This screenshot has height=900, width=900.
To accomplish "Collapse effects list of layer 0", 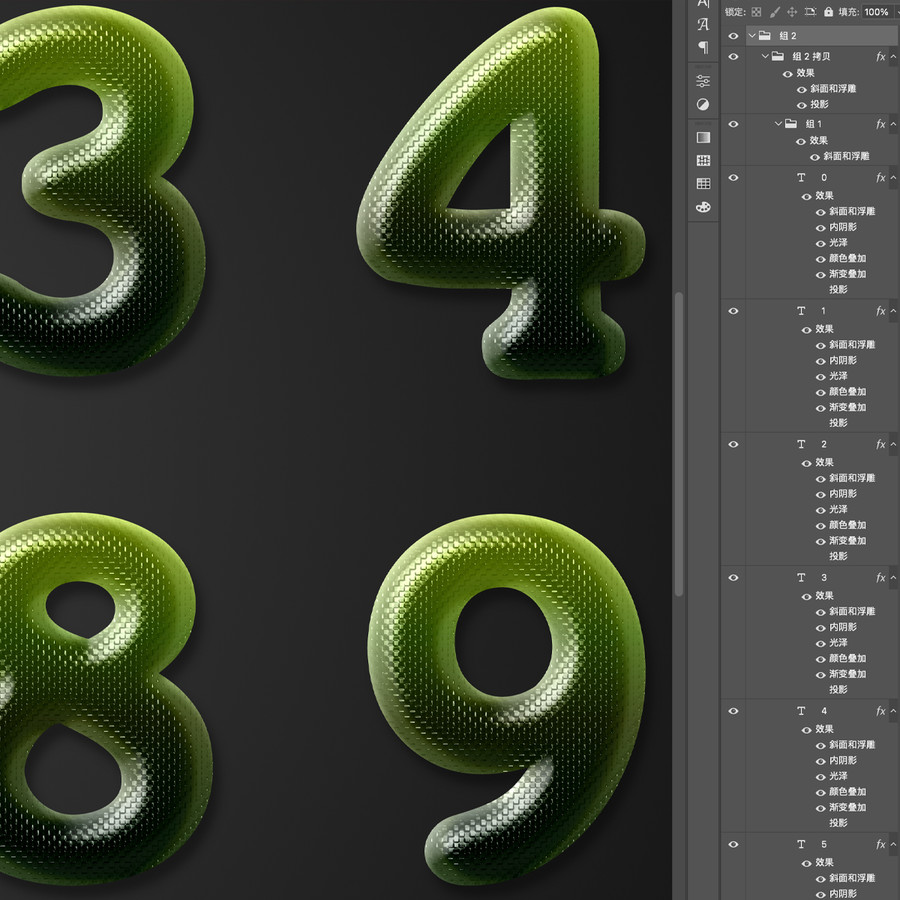I will pos(893,178).
